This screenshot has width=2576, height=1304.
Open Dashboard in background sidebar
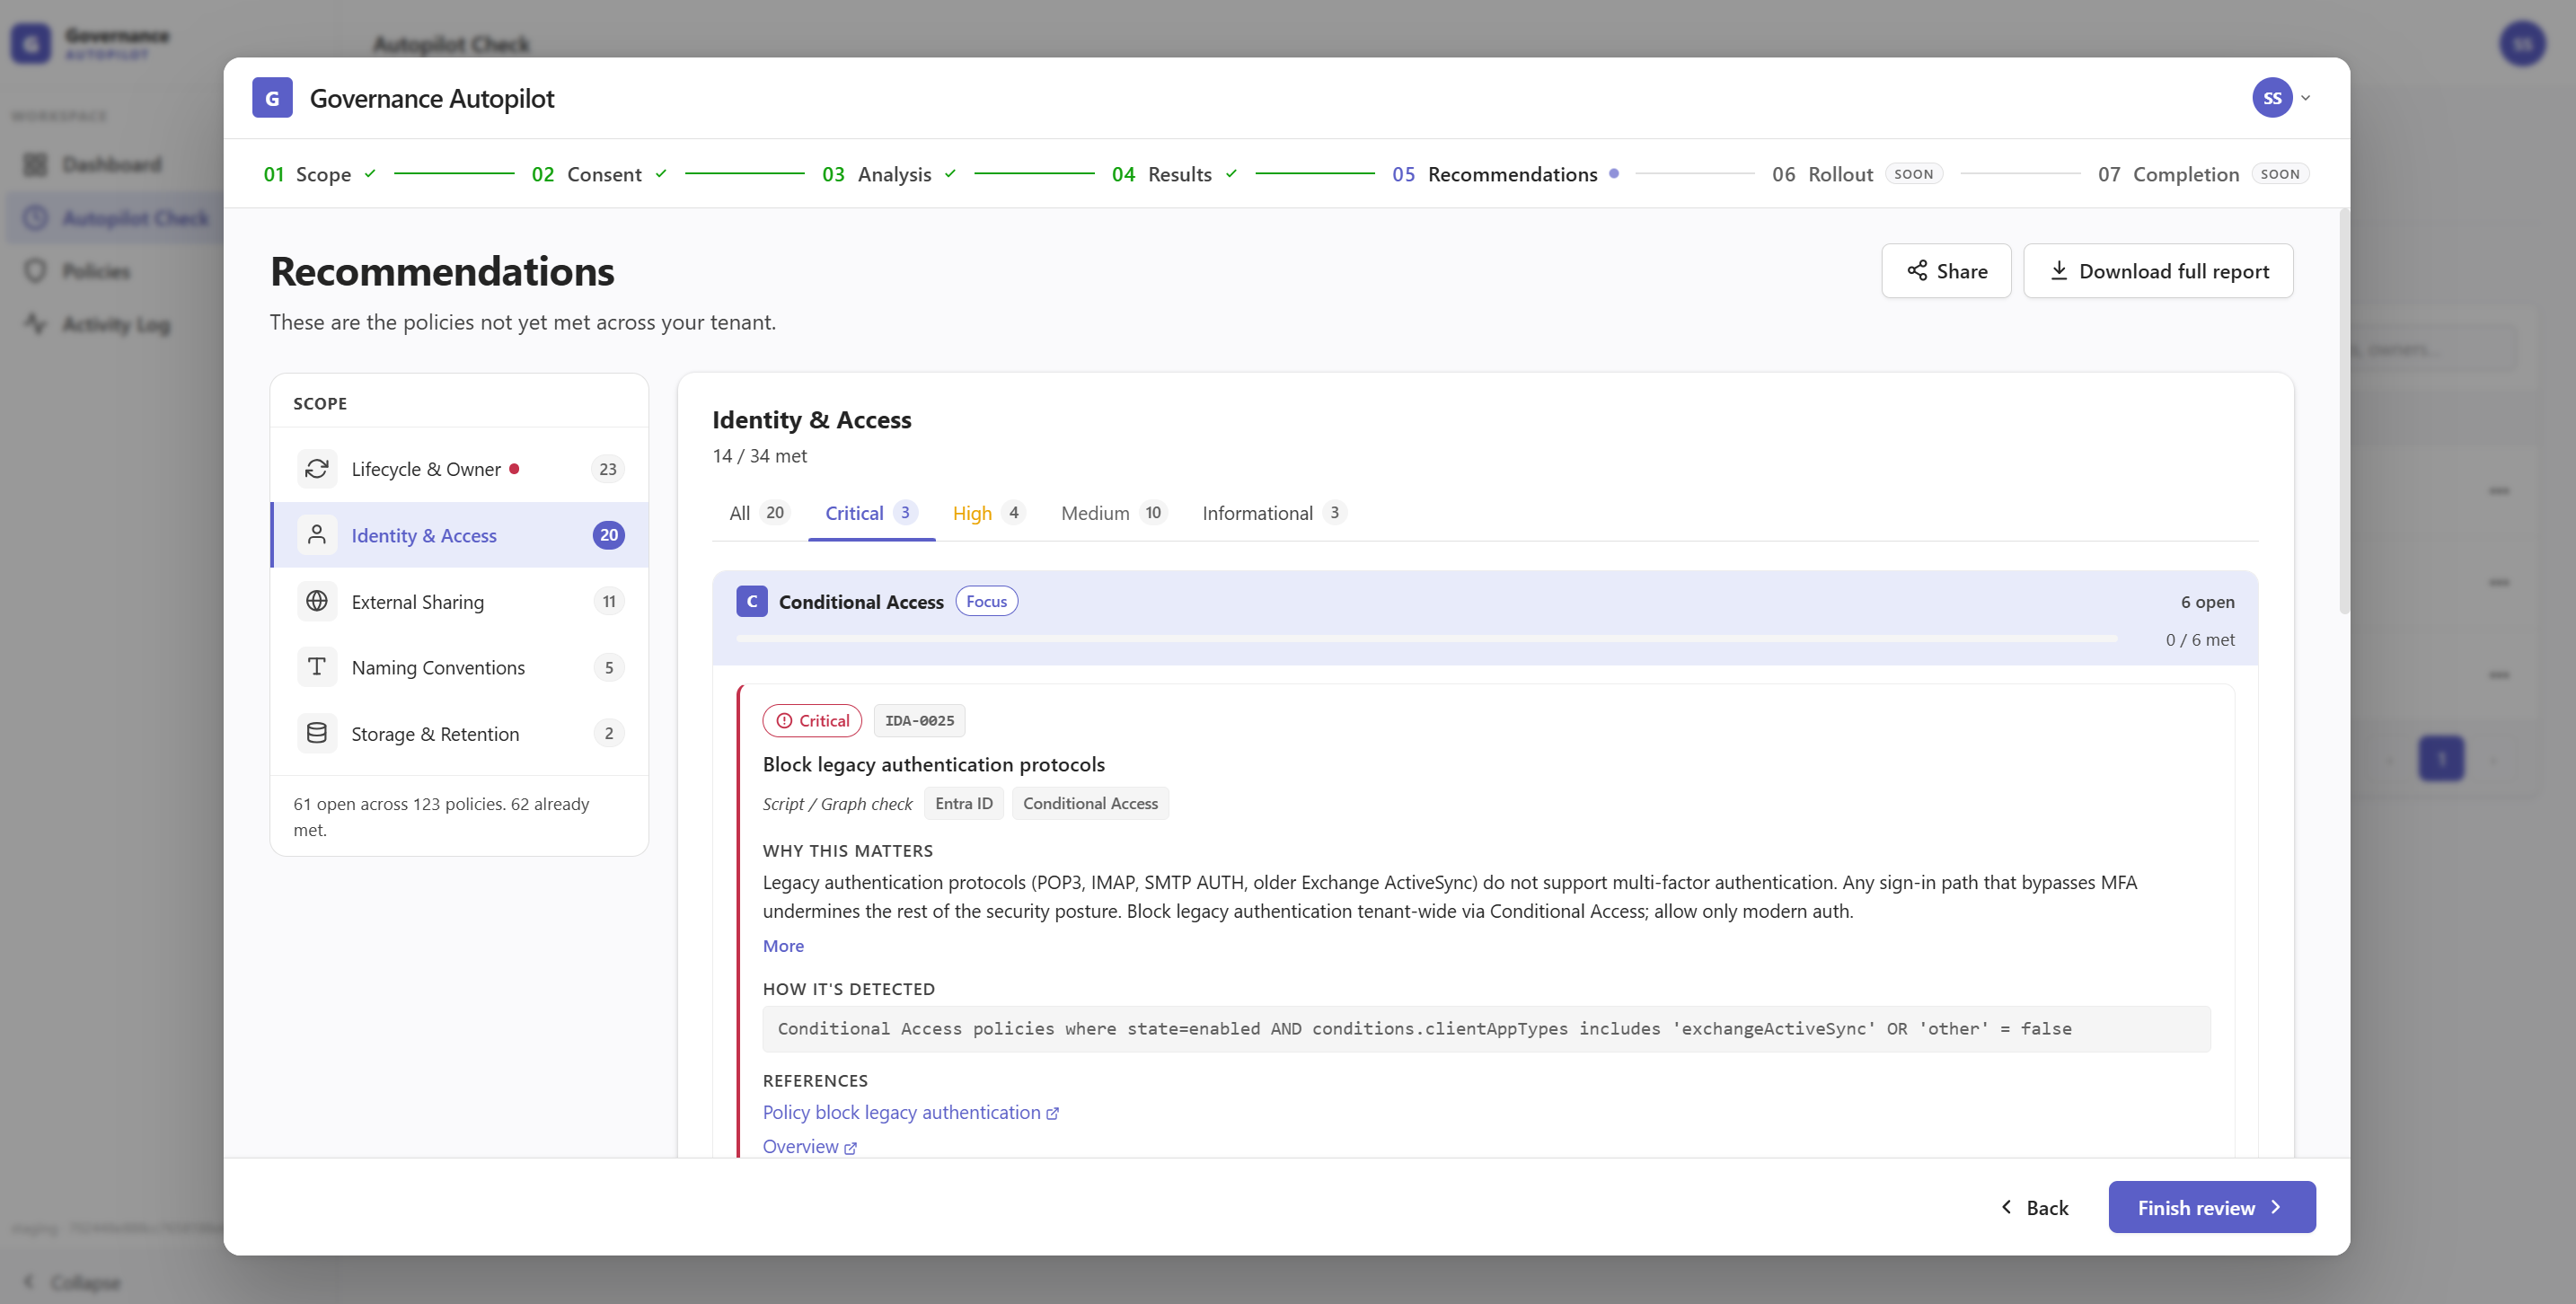pos(111,164)
